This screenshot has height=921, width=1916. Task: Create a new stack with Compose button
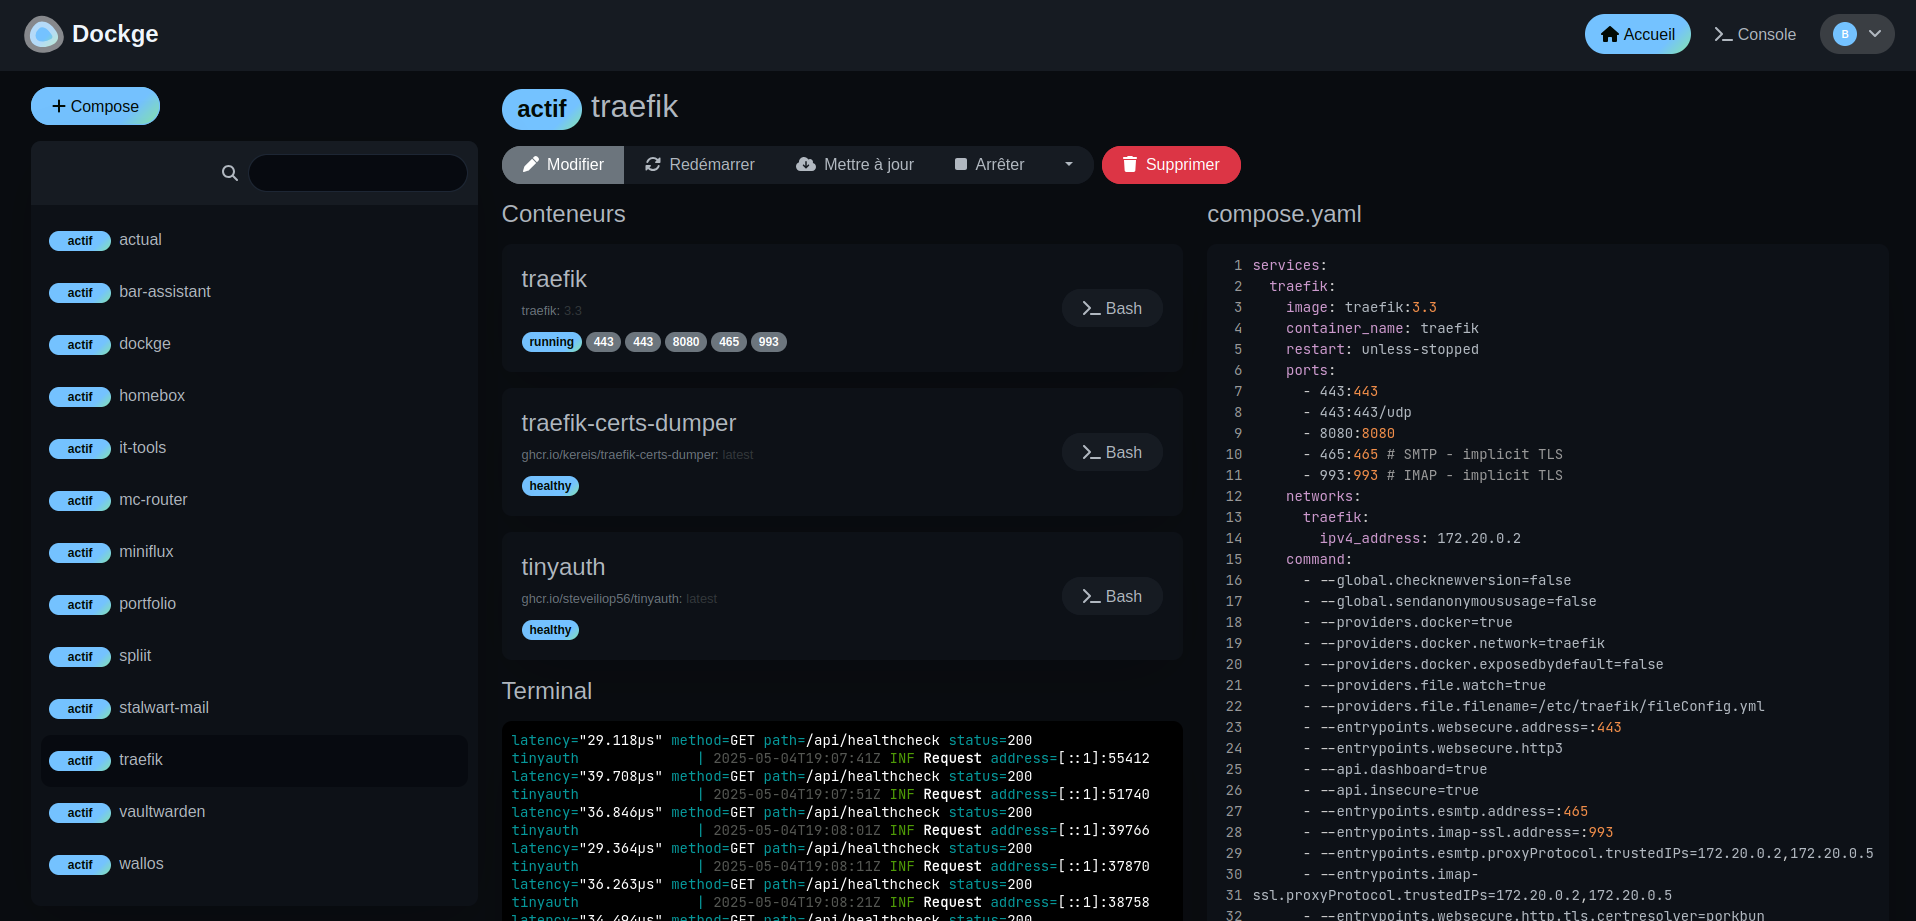(95, 106)
